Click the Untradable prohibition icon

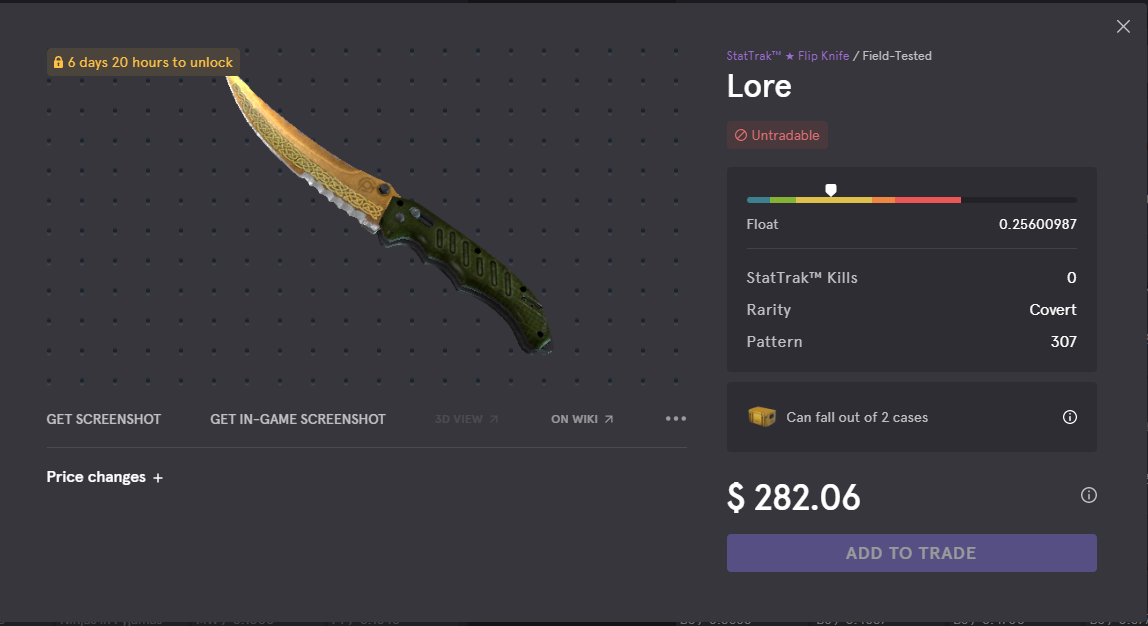coord(741,135)
